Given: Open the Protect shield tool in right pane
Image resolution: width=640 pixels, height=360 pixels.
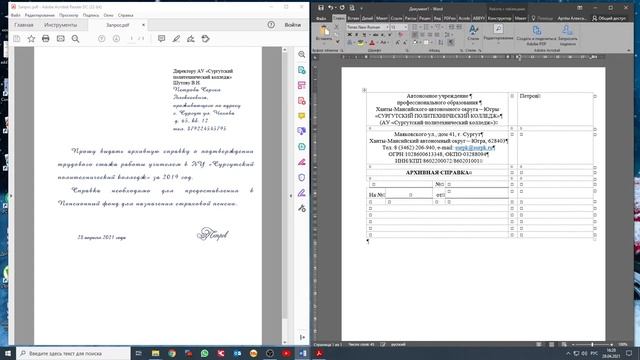Looking at the screenshot, I should 302,178.
